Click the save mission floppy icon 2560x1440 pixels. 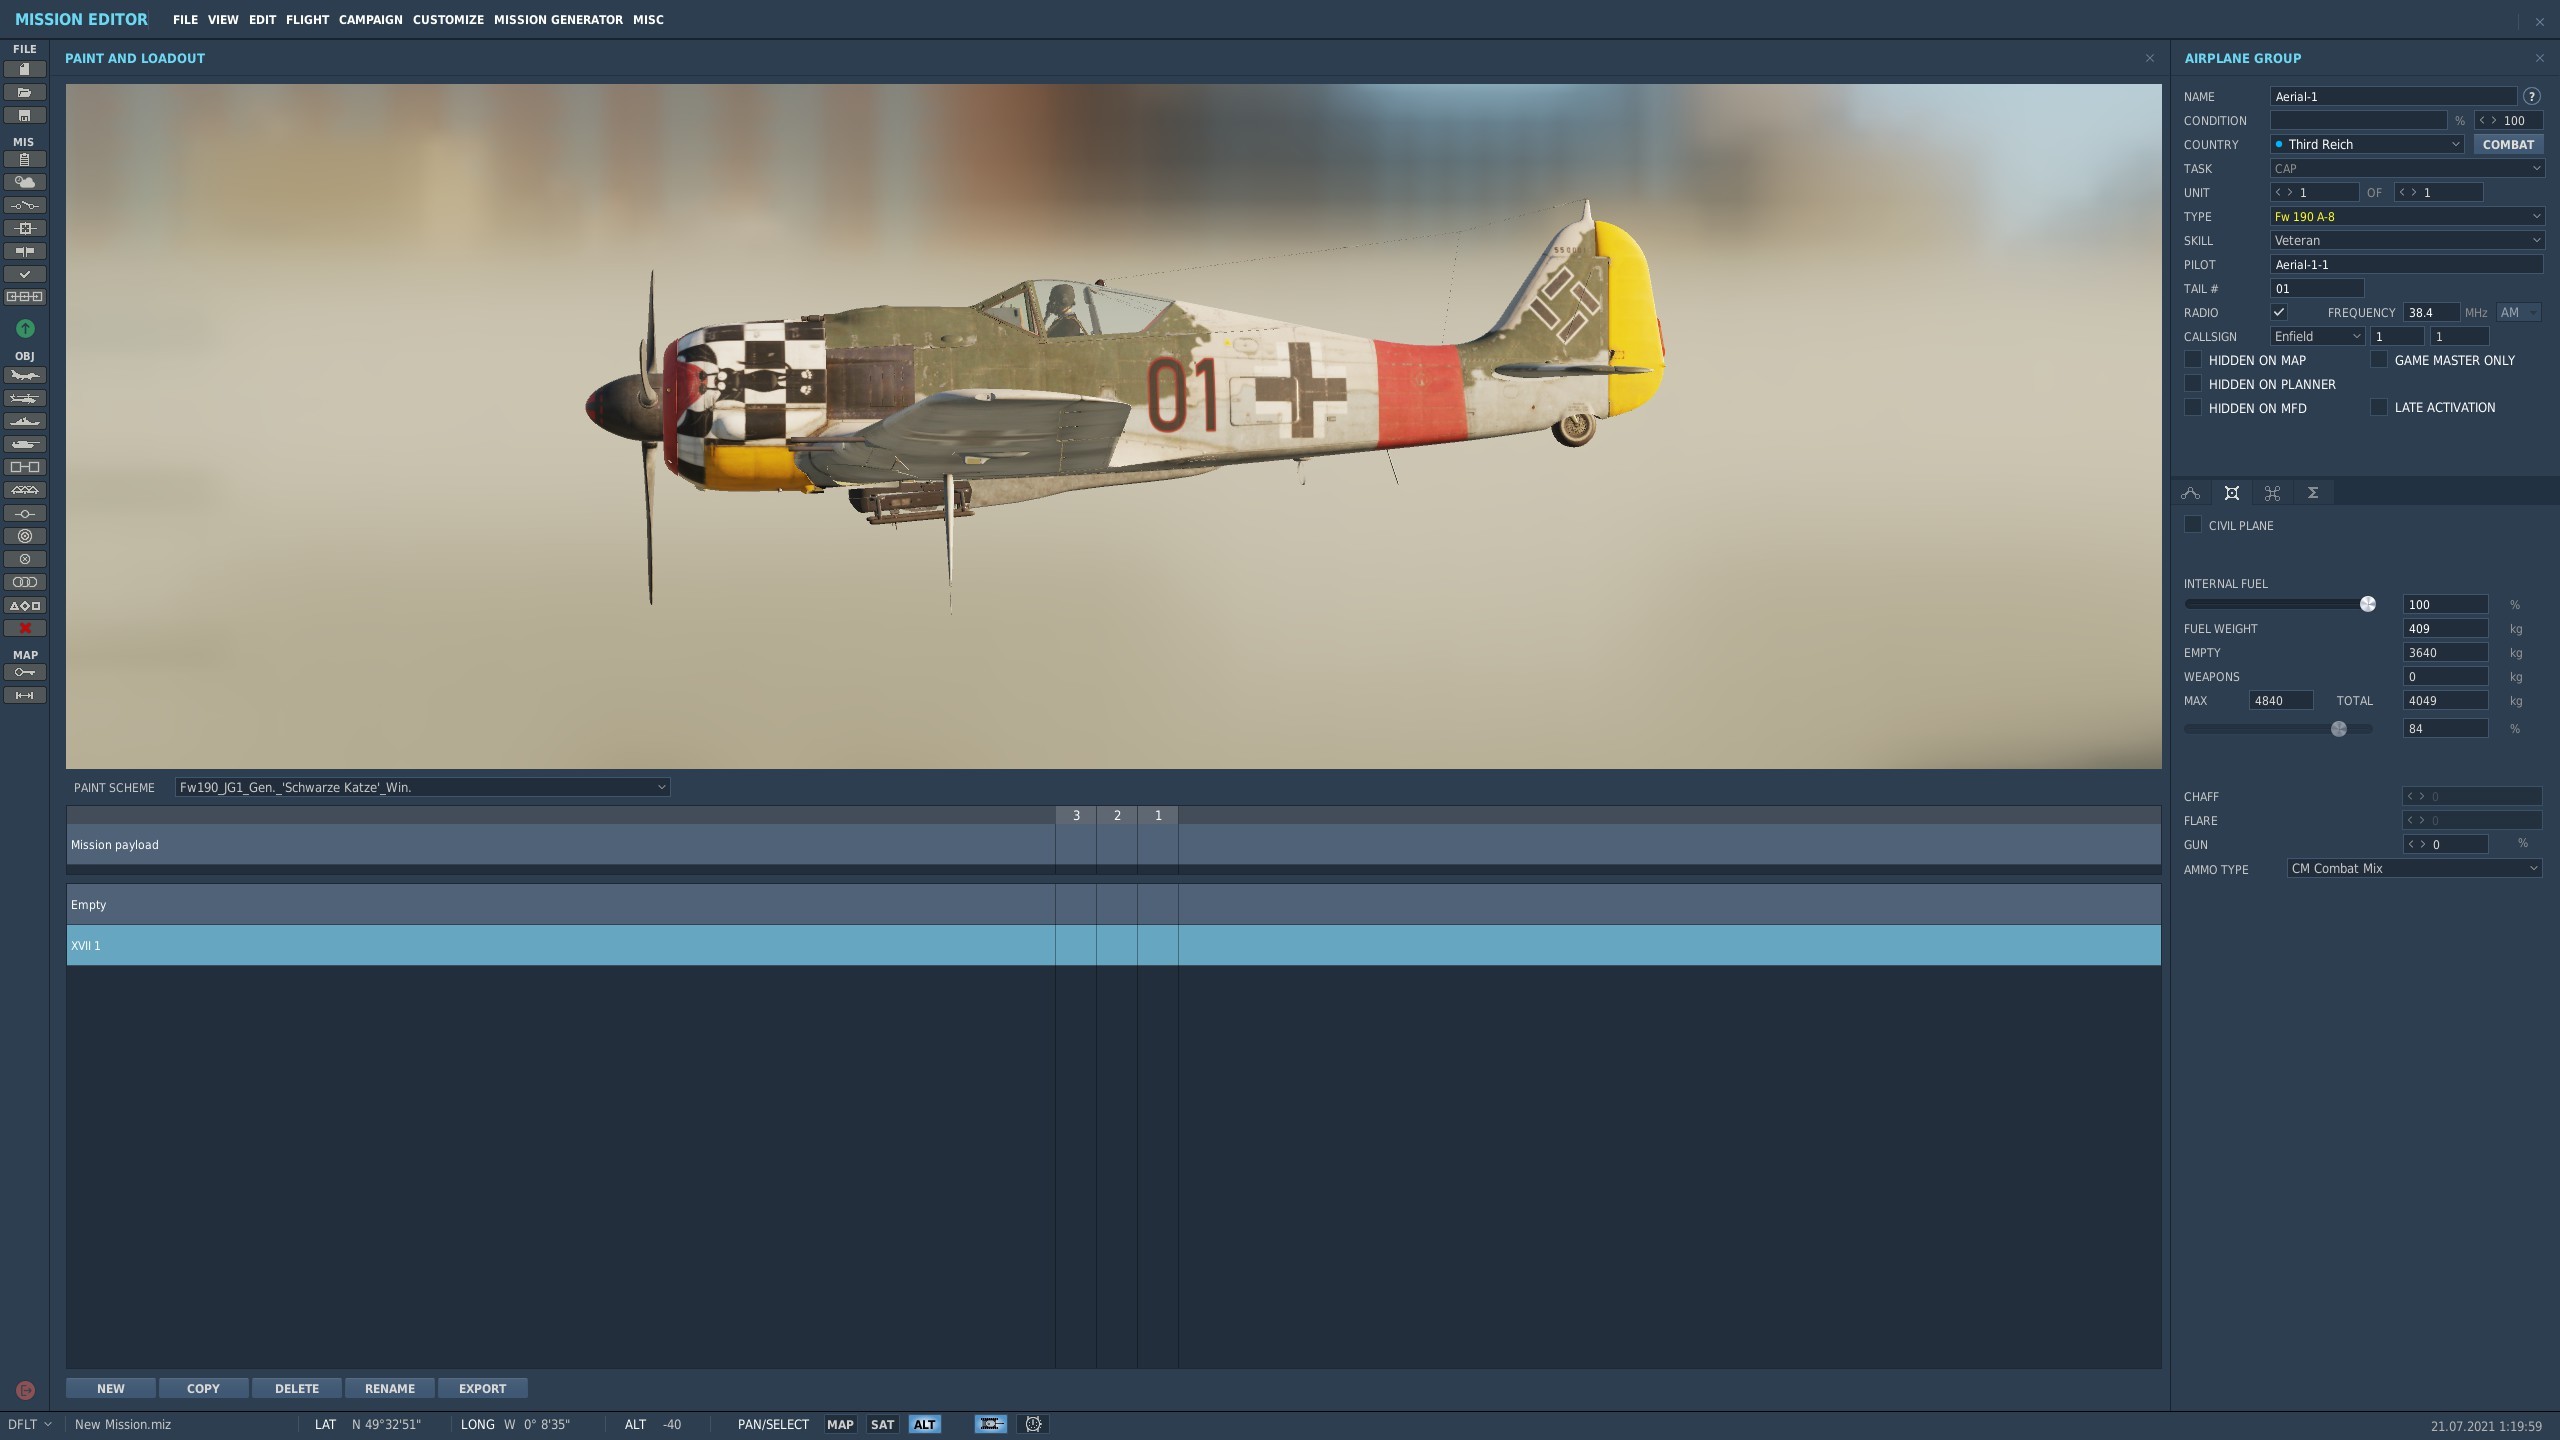[x=25, y=115]
